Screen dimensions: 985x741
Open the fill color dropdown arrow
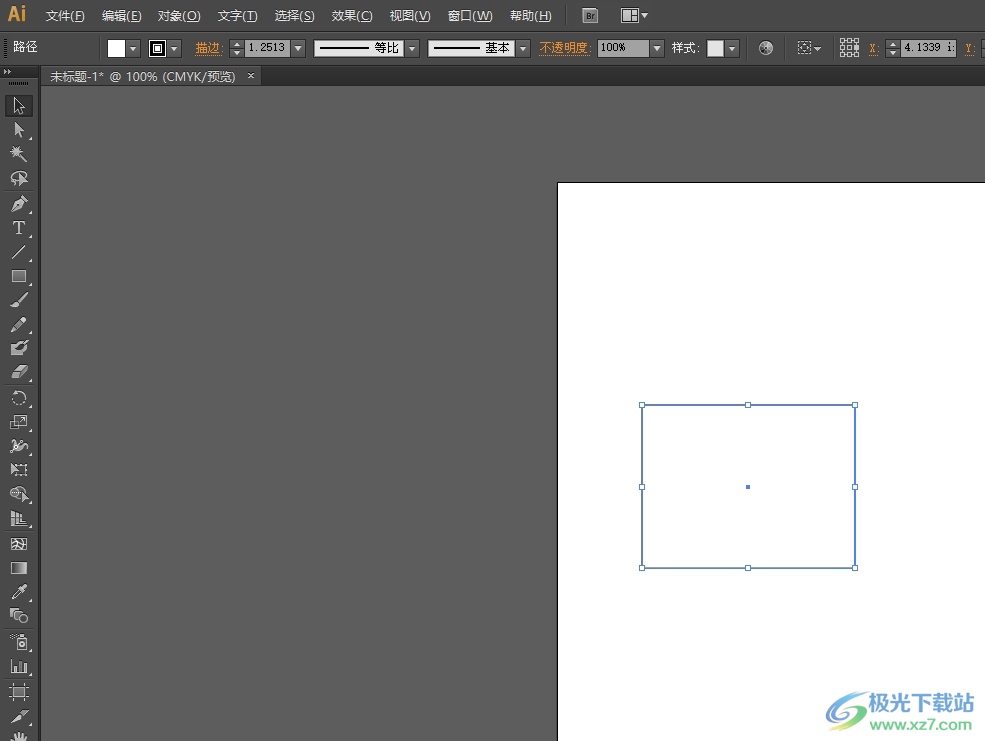tap(133, 48)
